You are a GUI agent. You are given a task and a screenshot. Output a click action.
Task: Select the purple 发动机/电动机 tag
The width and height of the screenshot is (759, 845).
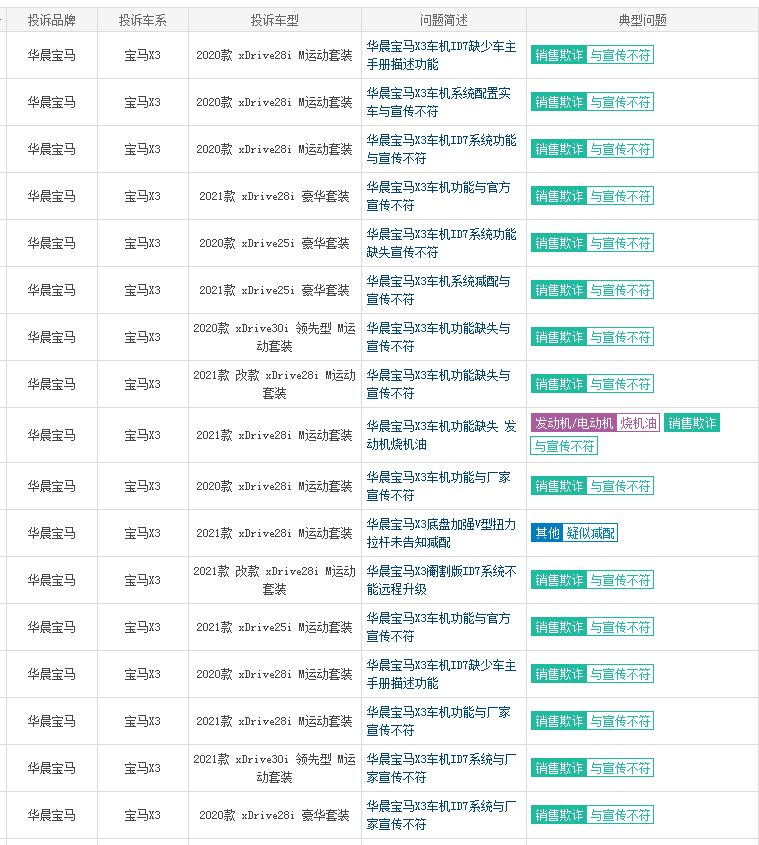coord(574,423)
